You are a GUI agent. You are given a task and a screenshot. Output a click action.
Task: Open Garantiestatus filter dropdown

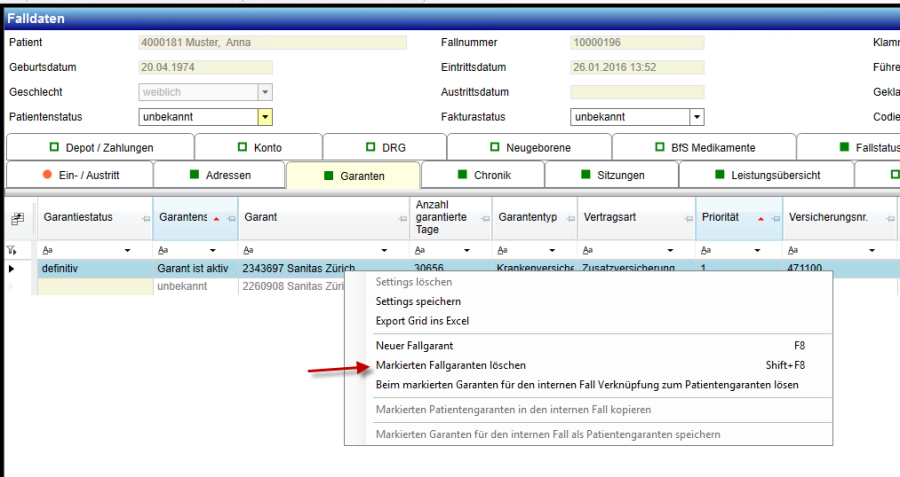(127, 250)
